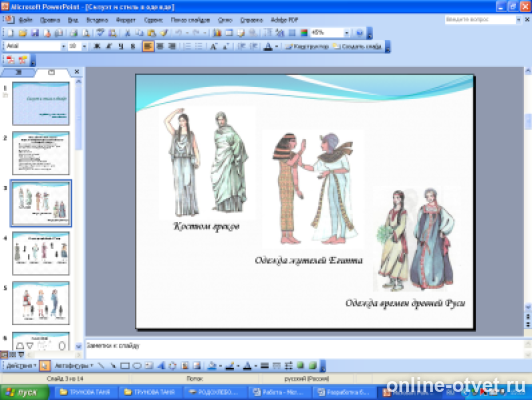Toggle Italic formatting button
This screenshot has height=400, width=532.
tap(109, 46)
